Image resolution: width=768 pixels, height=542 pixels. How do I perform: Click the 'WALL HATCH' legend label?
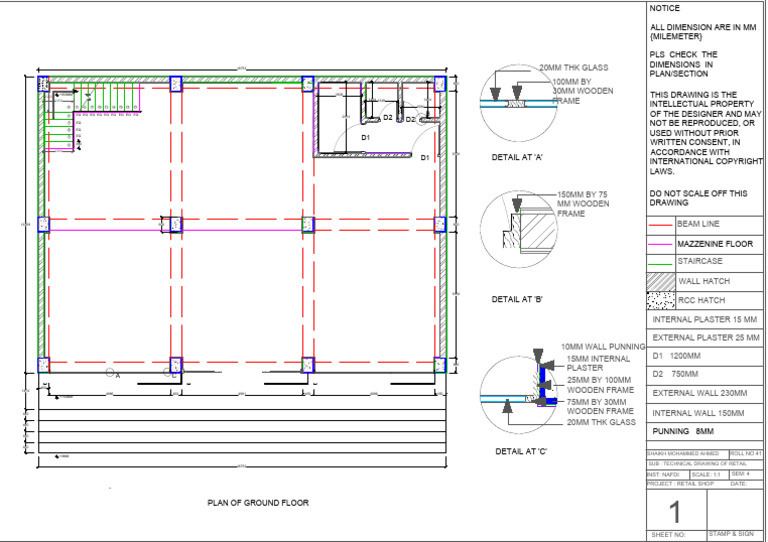(704, 281)
